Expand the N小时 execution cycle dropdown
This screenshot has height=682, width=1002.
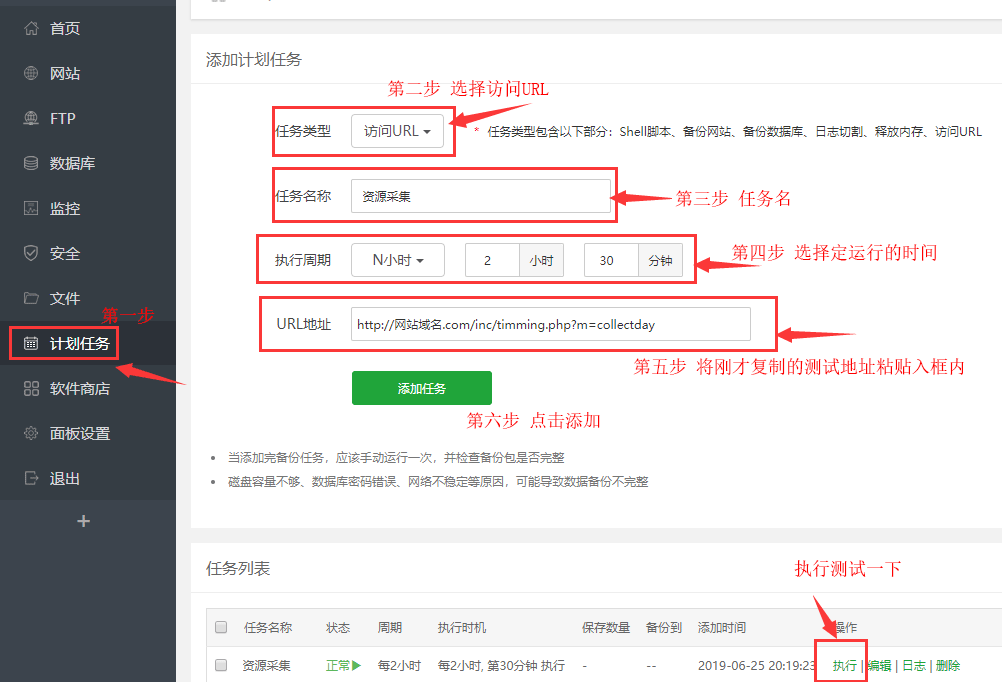click(398, 260)
